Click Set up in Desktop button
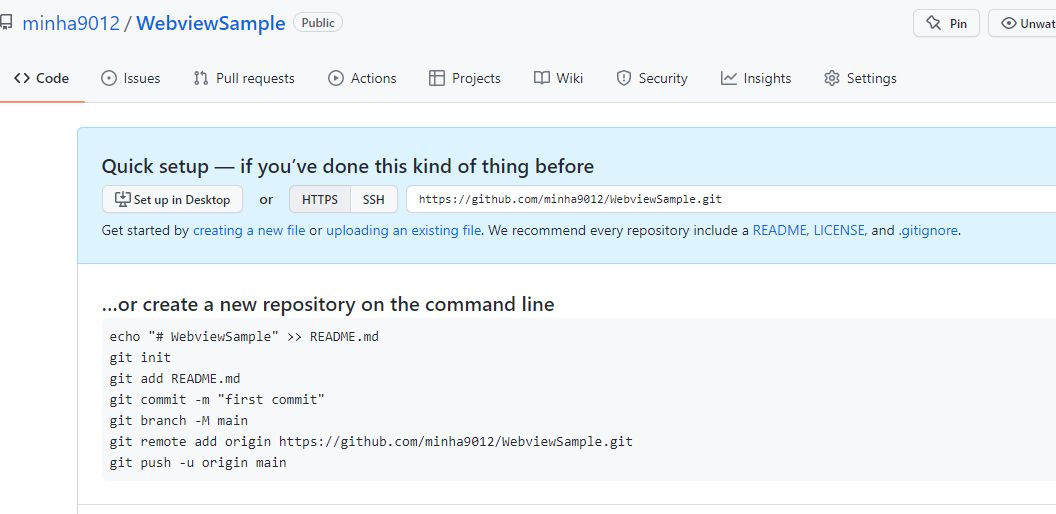The width and height of the screenshot is (1056, 514). tap(172, 199)
